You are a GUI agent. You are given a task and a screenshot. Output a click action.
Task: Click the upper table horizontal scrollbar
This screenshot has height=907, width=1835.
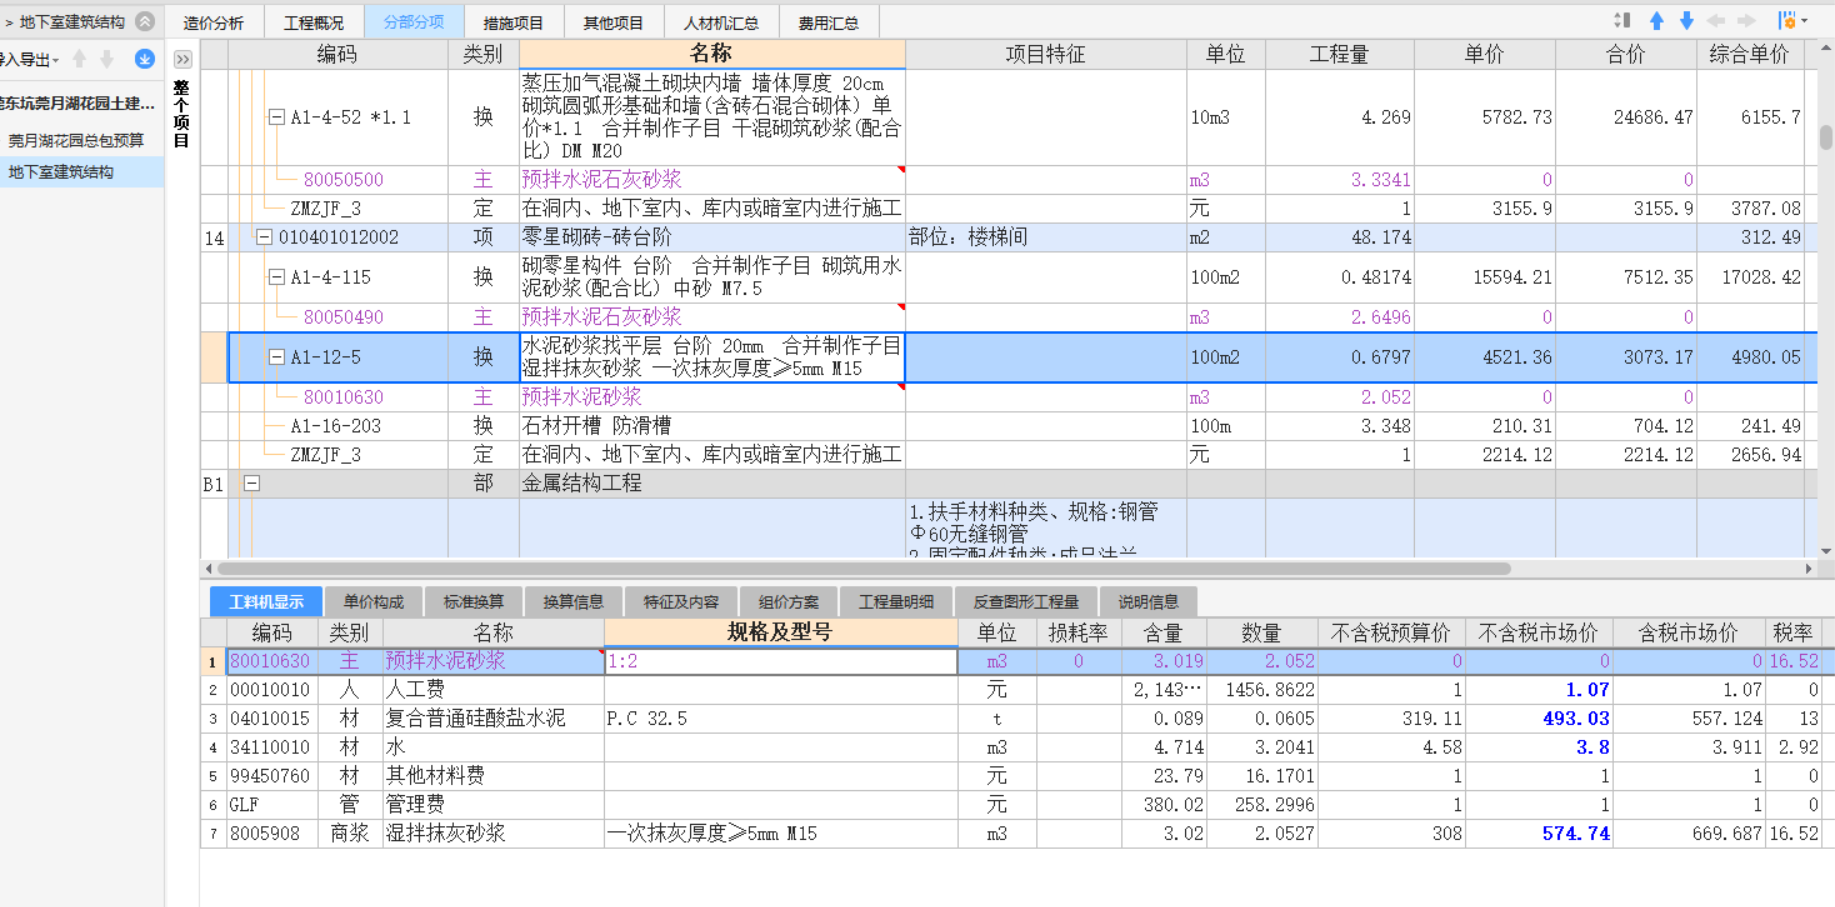(865, 568)
